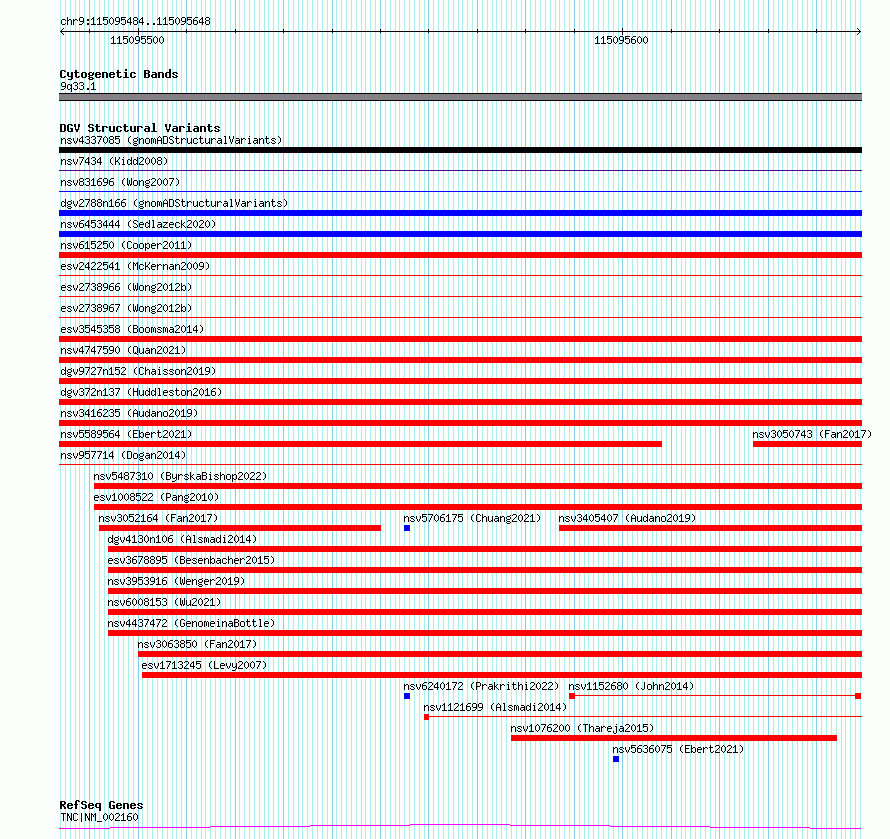Click the blue bar of dgv2788n166
Viewport: 890px width, 839px height.
point(460,213)
